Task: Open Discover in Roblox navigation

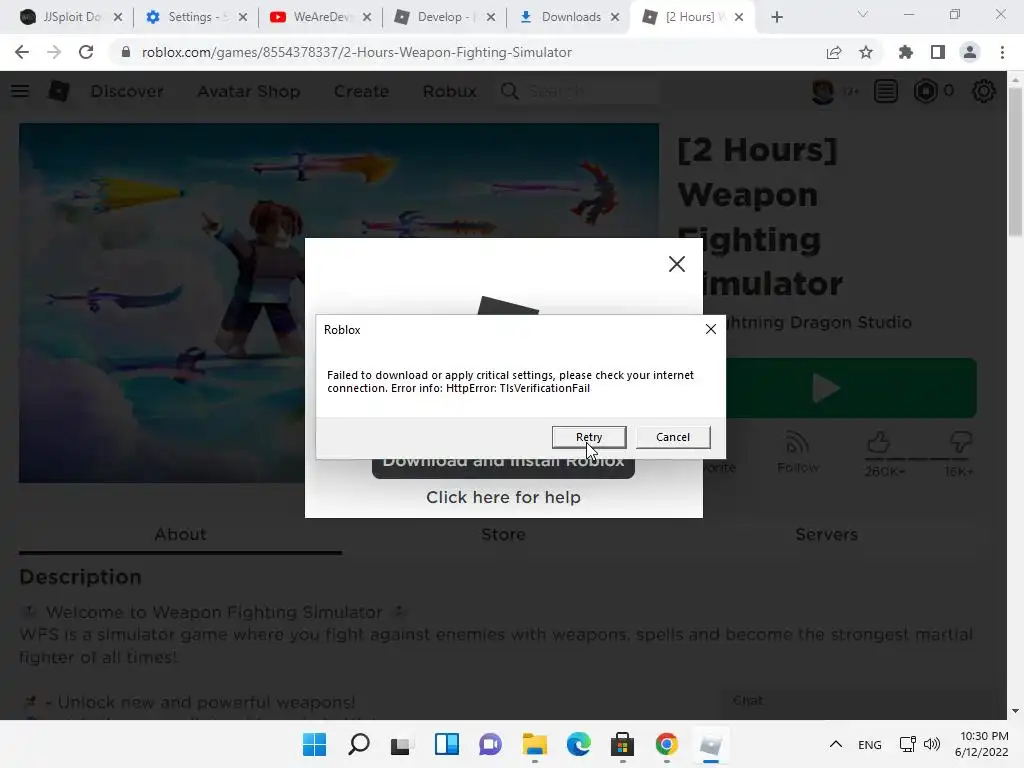Action: [x=127, y=91]
